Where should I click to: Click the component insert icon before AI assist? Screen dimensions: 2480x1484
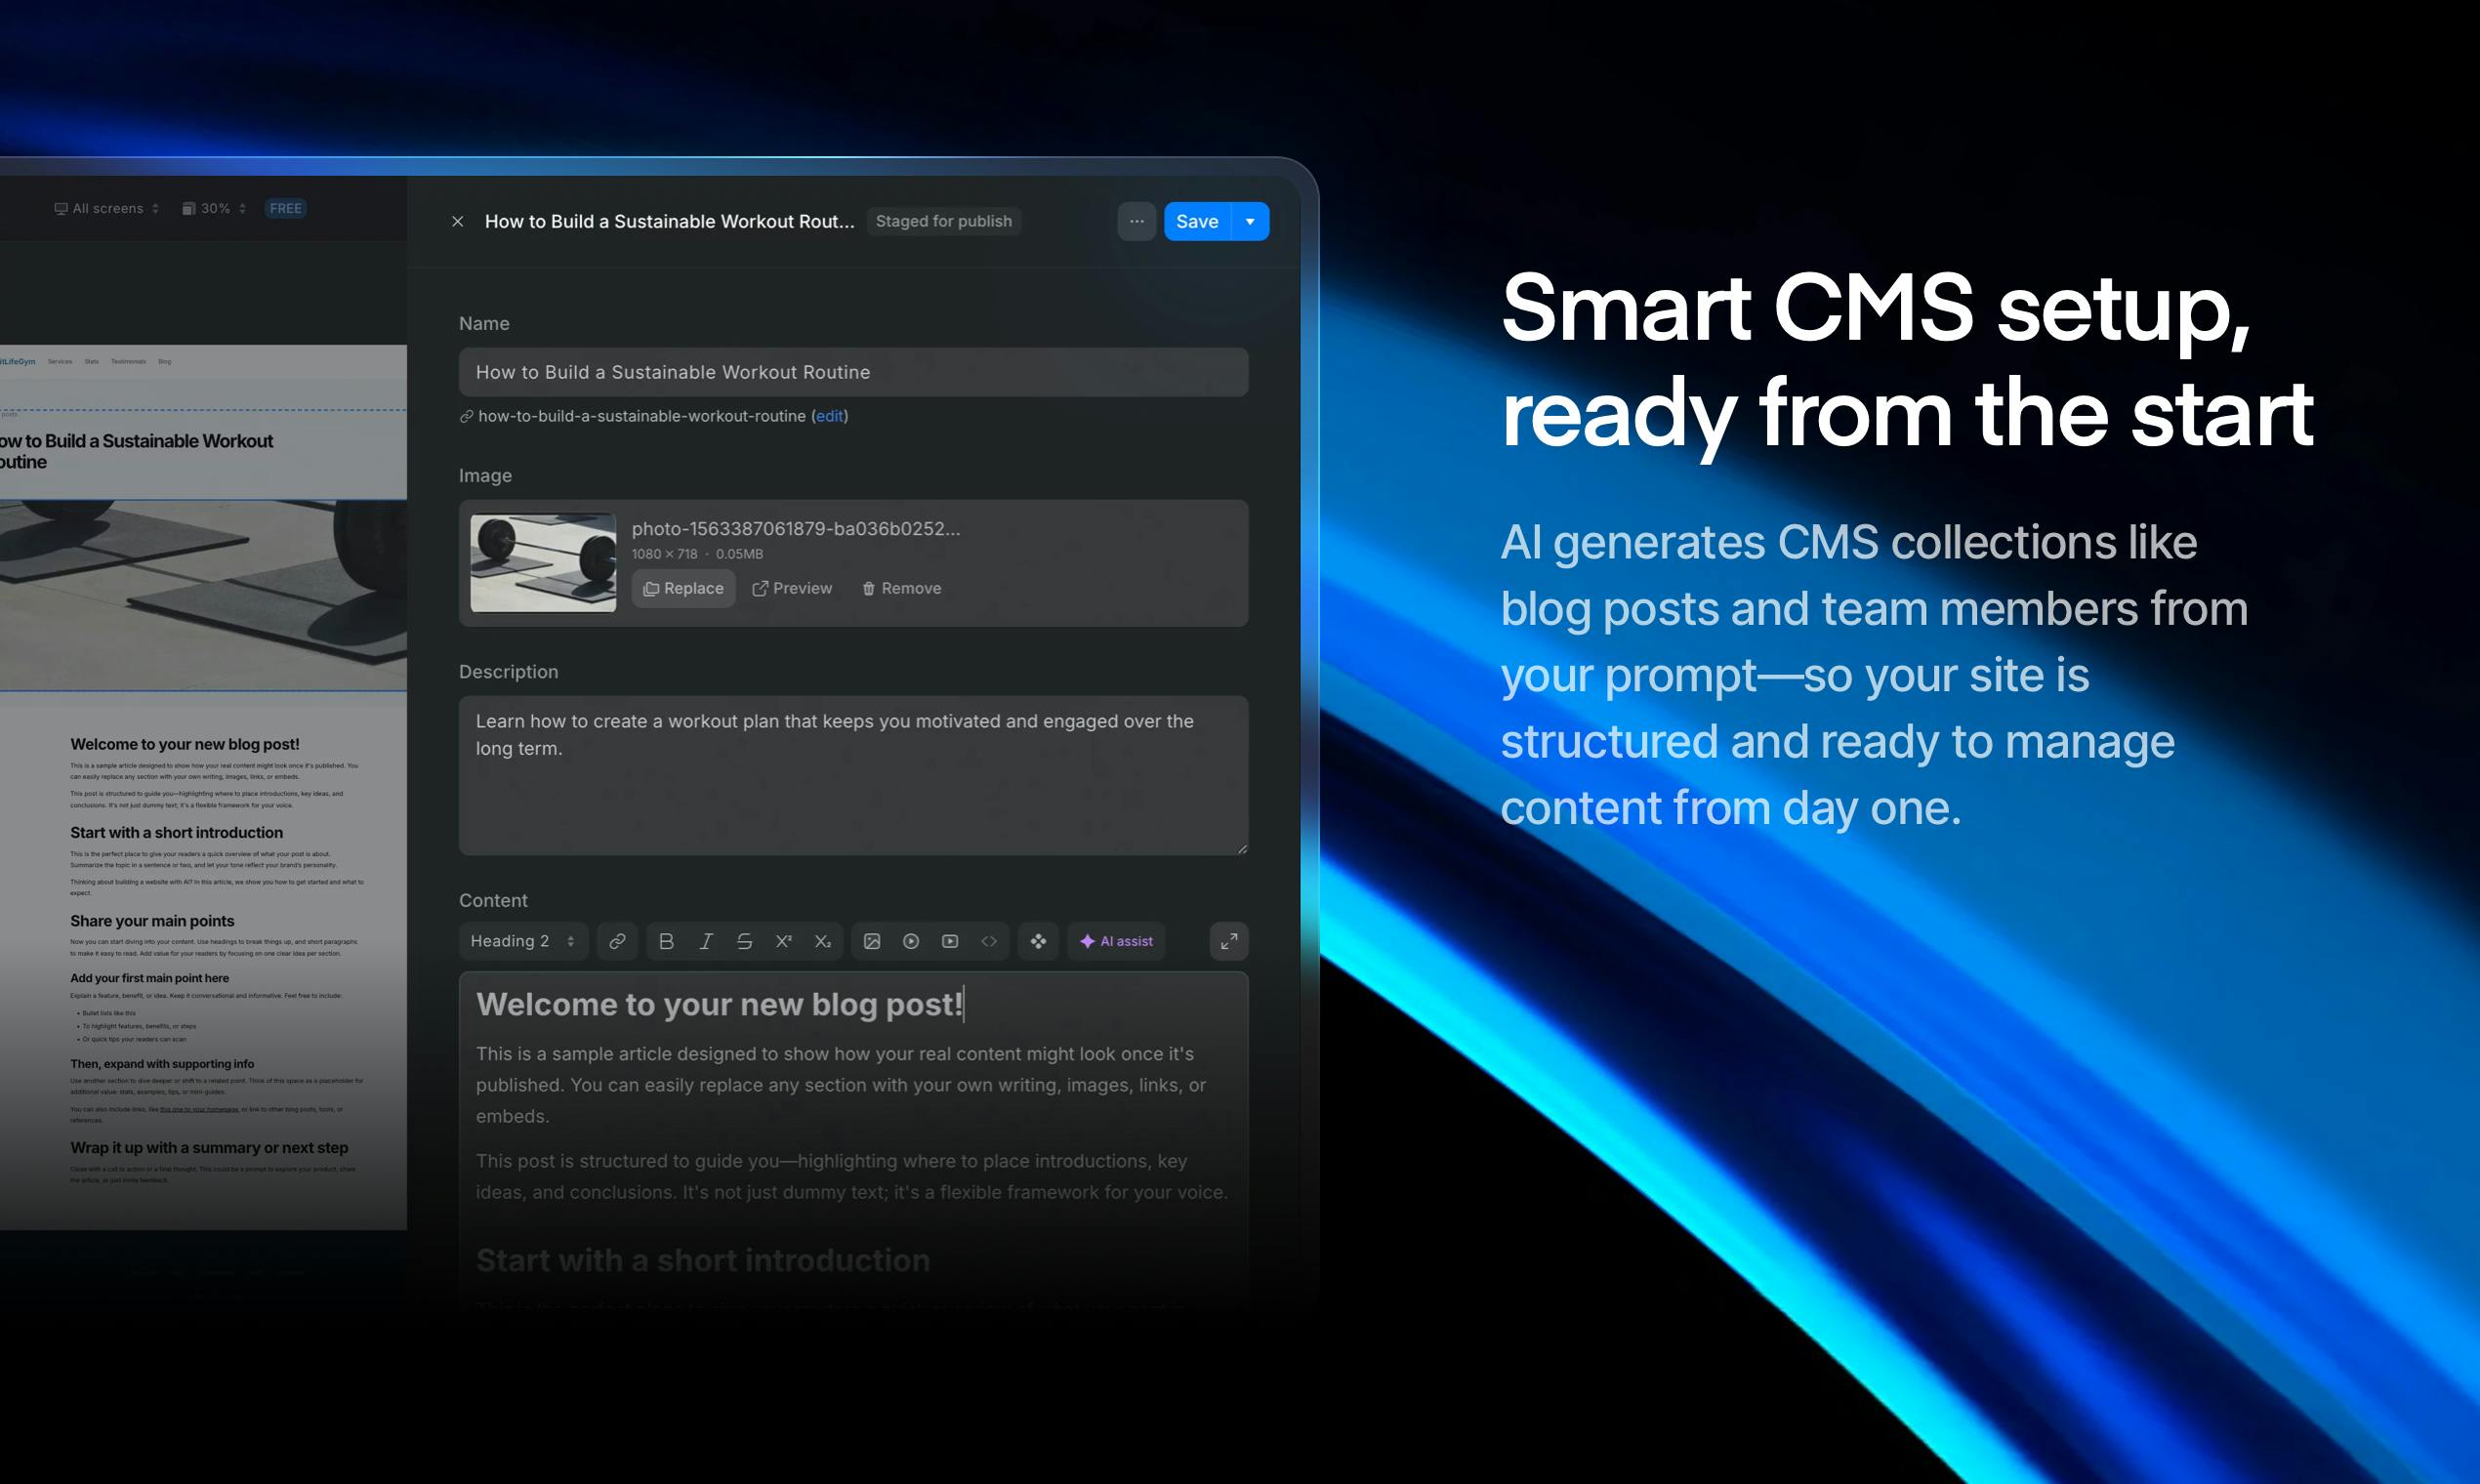point(1038,942)
